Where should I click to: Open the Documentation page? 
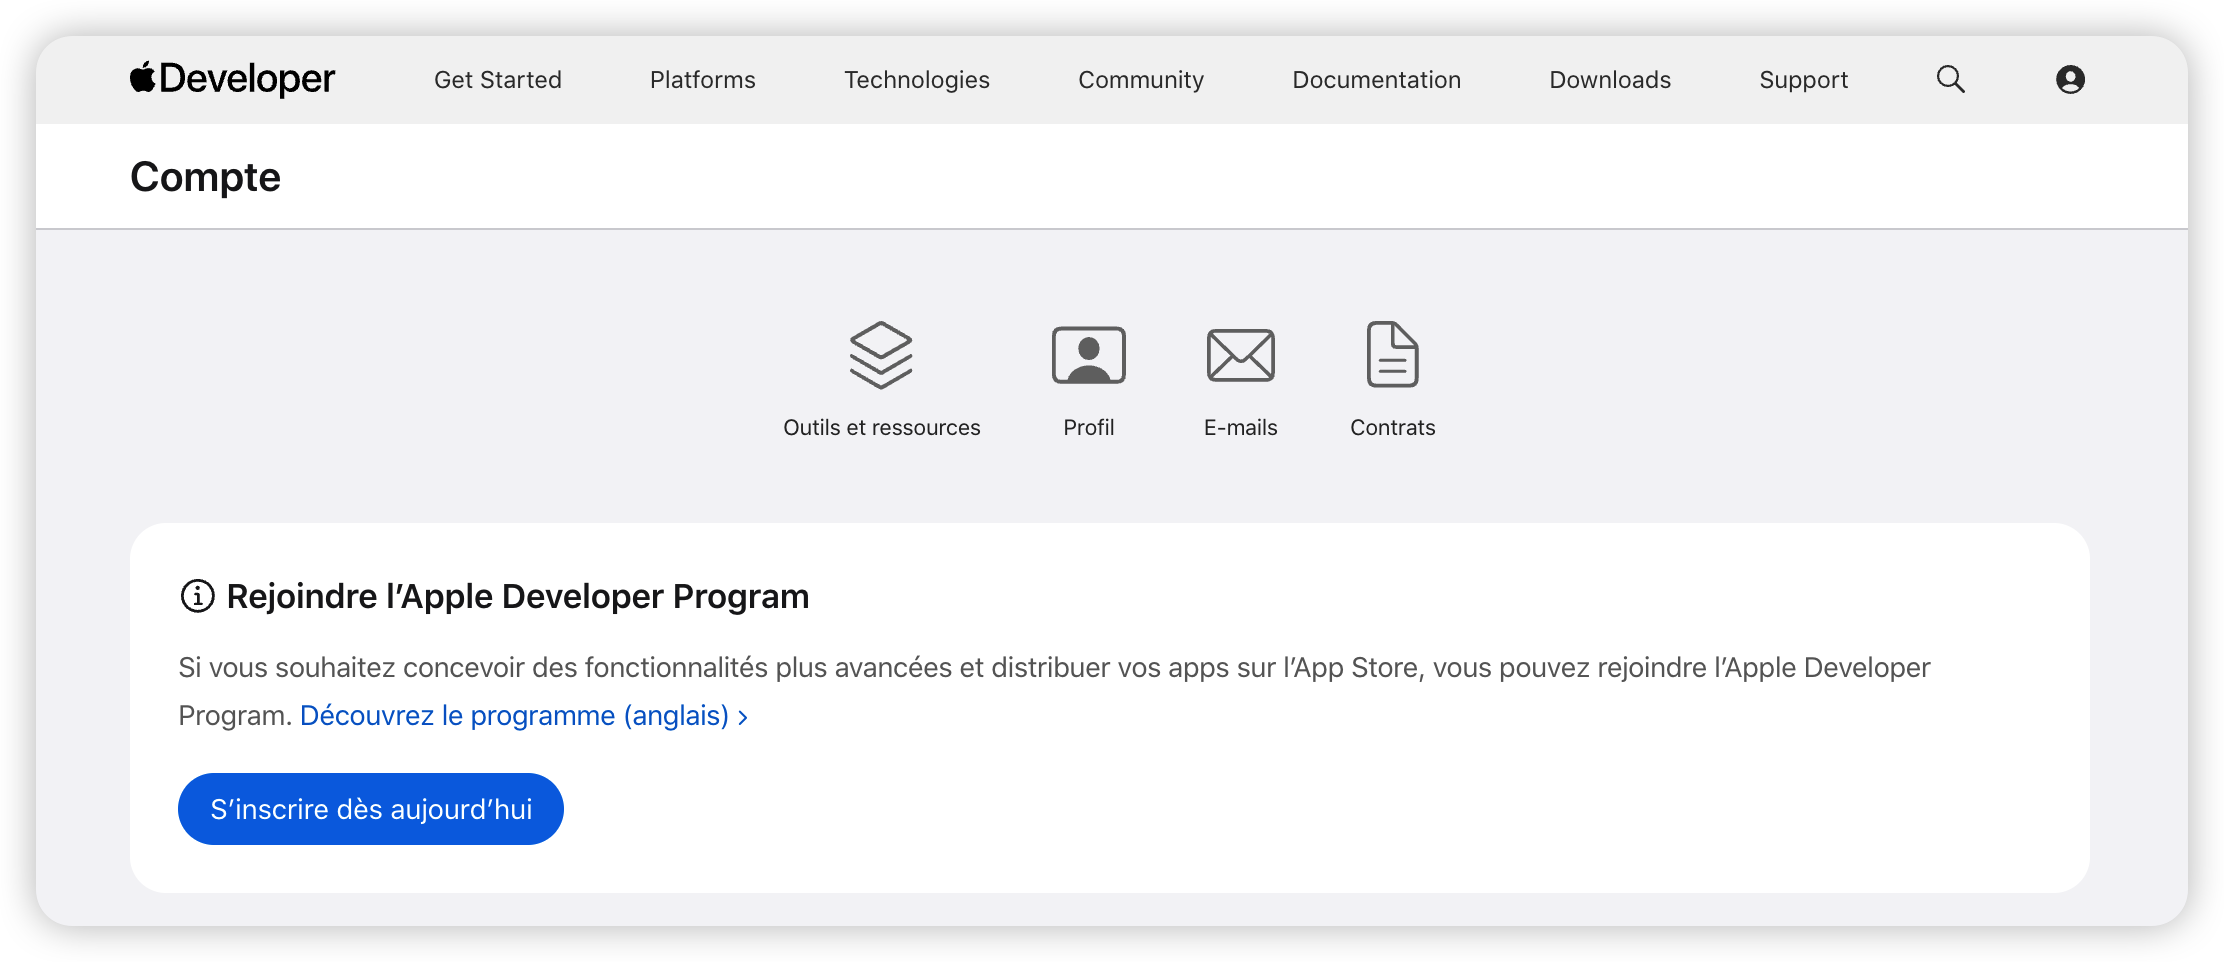point(1377,80)
